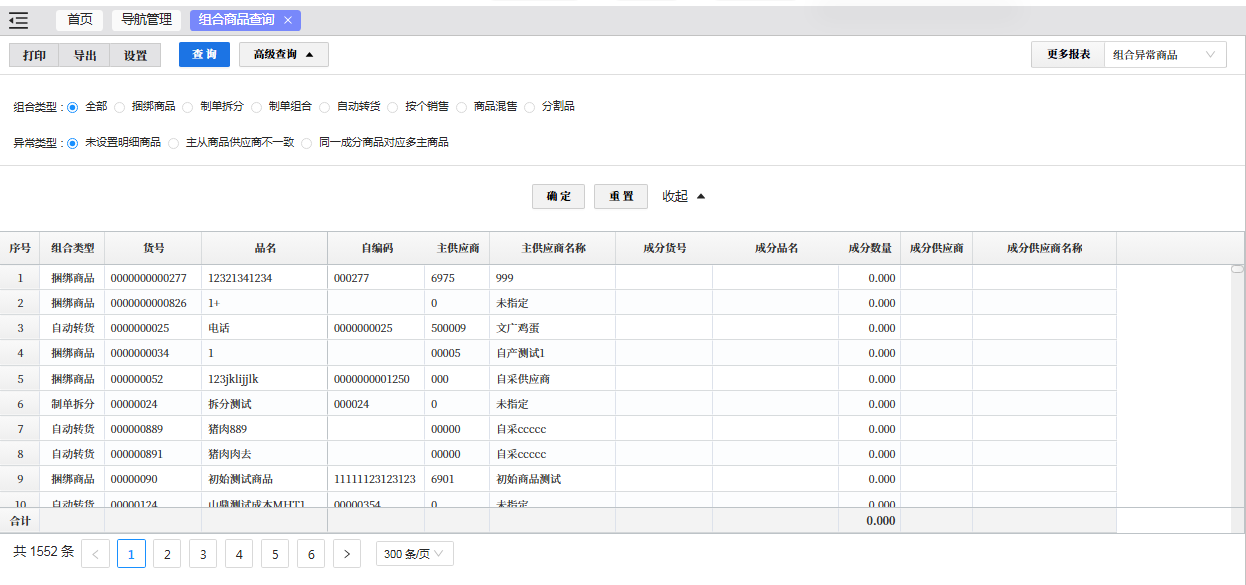Choose the 制单拆分 radio option

coord(188,106)
